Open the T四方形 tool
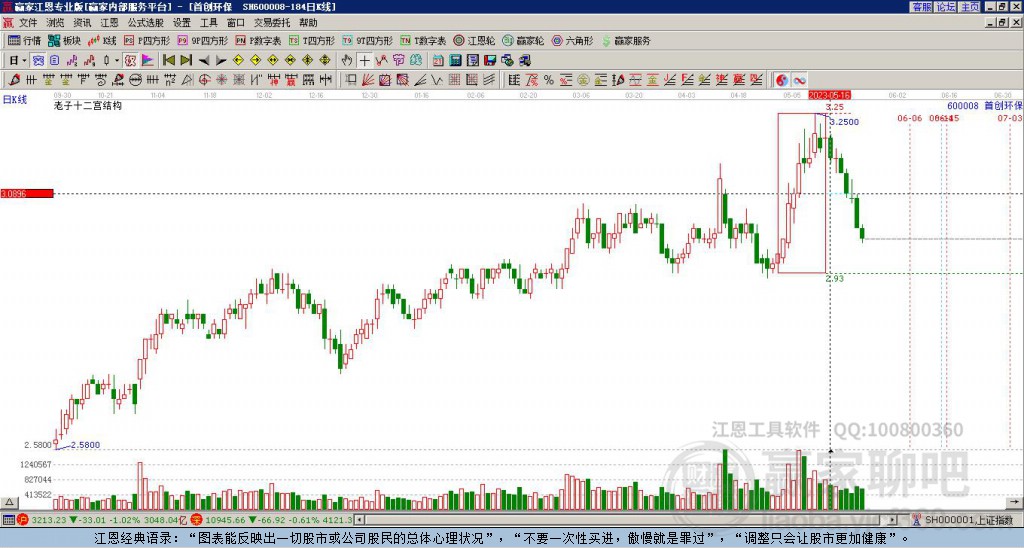This screenshot has width=1024, height=548. (x=312, y=41)
